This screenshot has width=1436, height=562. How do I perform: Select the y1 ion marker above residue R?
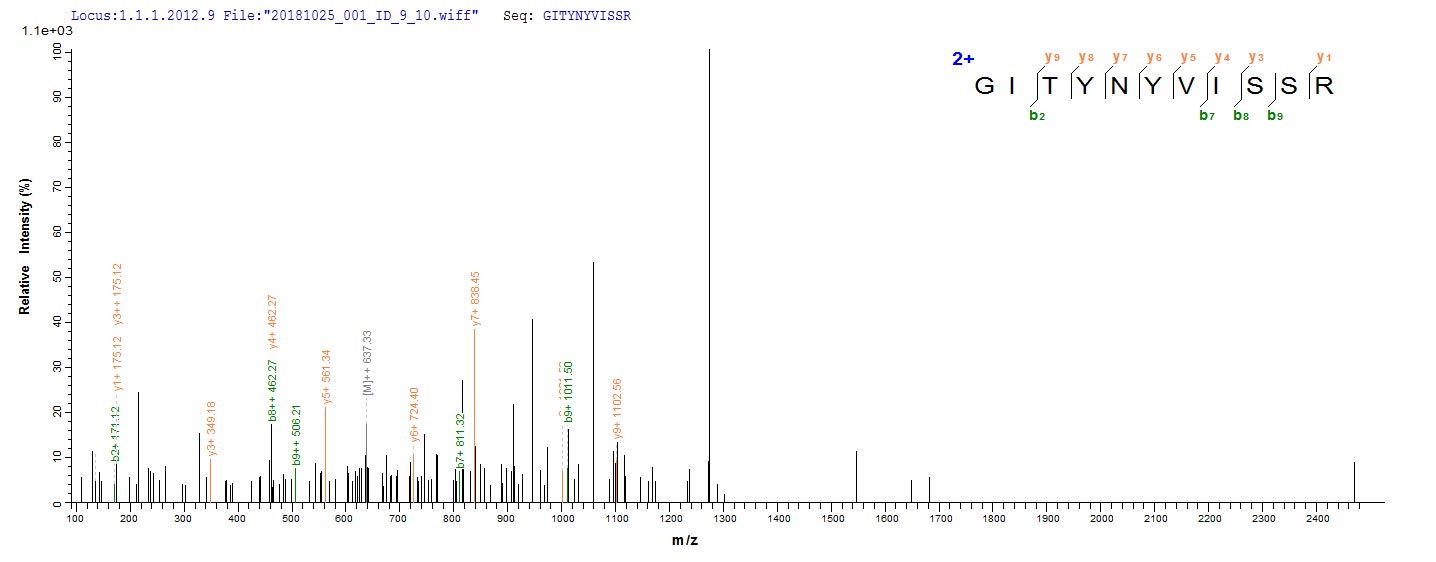tap(1324, 57)
